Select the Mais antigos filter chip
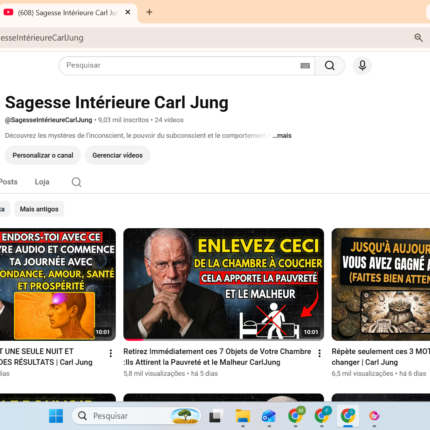430x430 pixels. pyautogui.click(x=39, y=209)
